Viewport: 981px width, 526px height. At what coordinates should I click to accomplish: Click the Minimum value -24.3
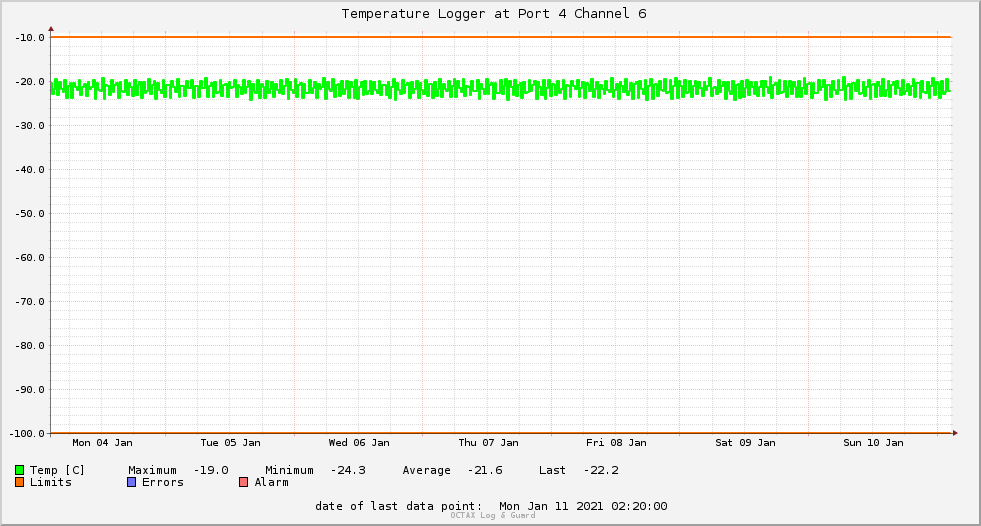(348, 470)
